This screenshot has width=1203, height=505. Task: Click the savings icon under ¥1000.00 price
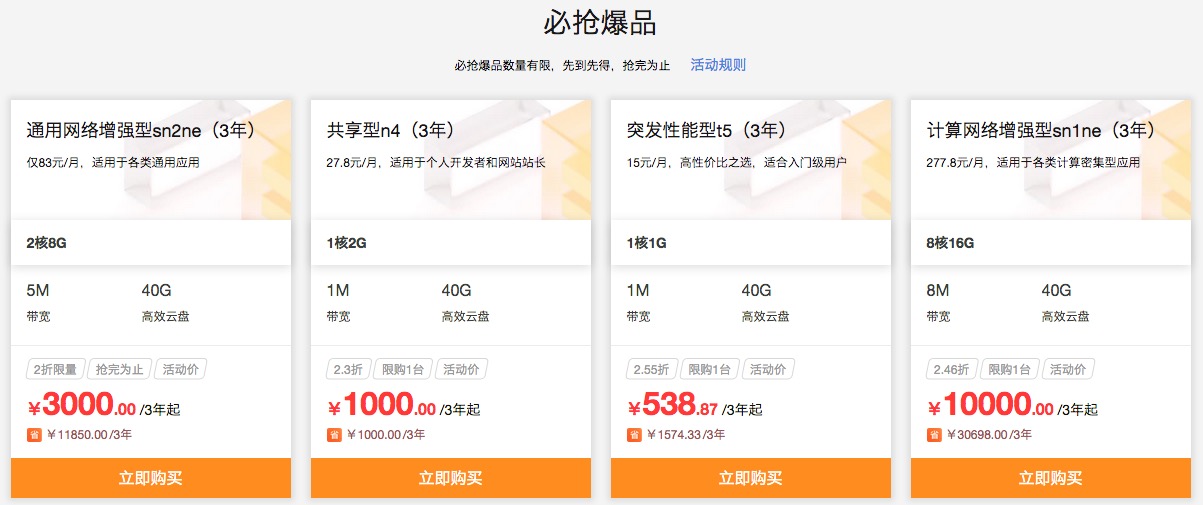coord(334,435)
